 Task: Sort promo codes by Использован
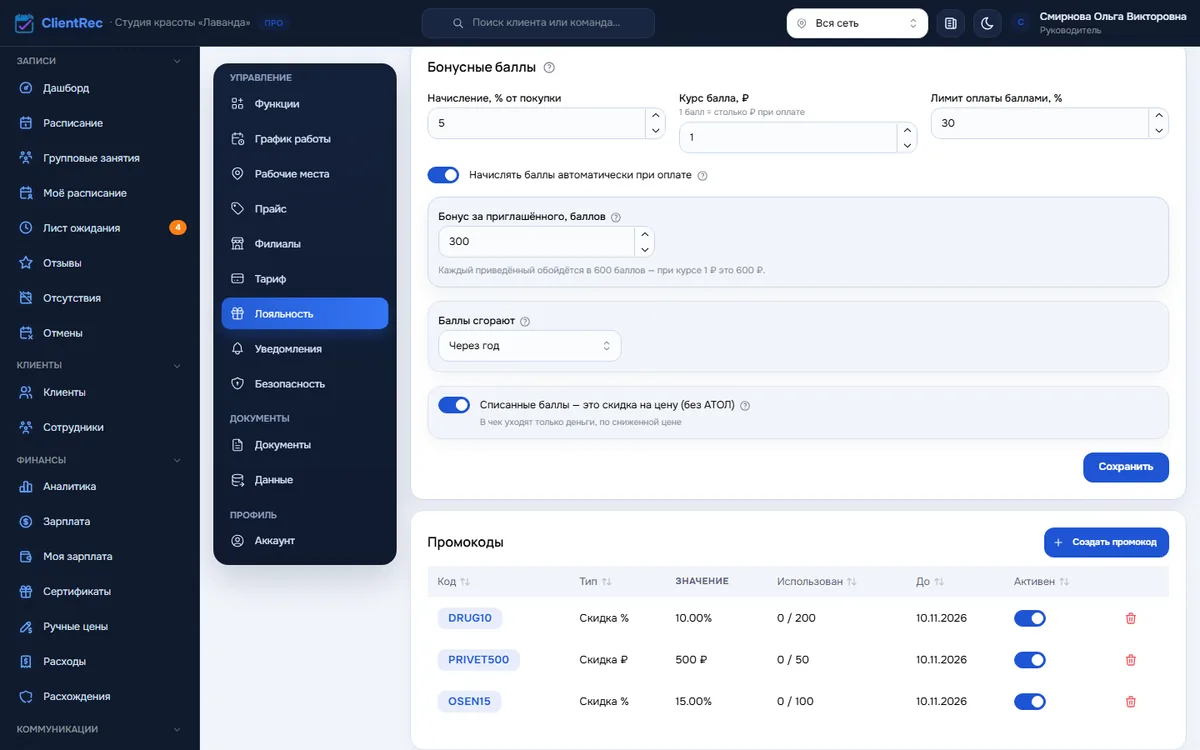[815, 582]
